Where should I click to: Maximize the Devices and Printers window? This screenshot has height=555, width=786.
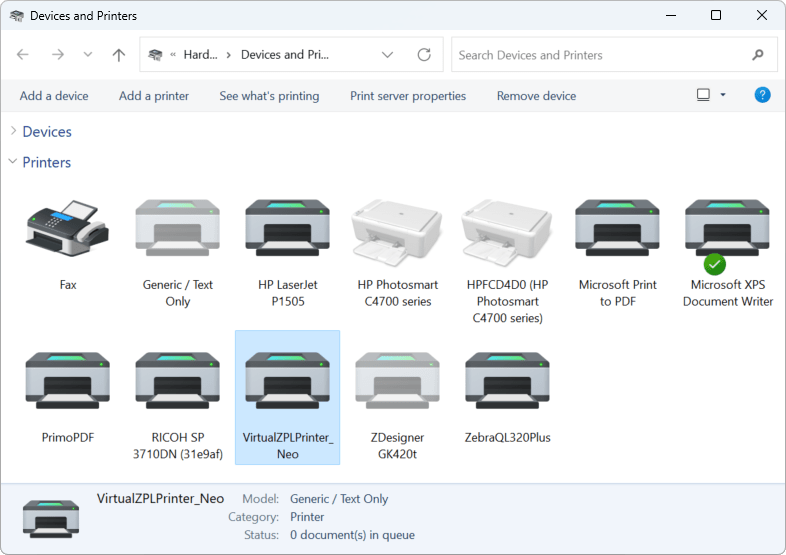(x=716, y=15)
